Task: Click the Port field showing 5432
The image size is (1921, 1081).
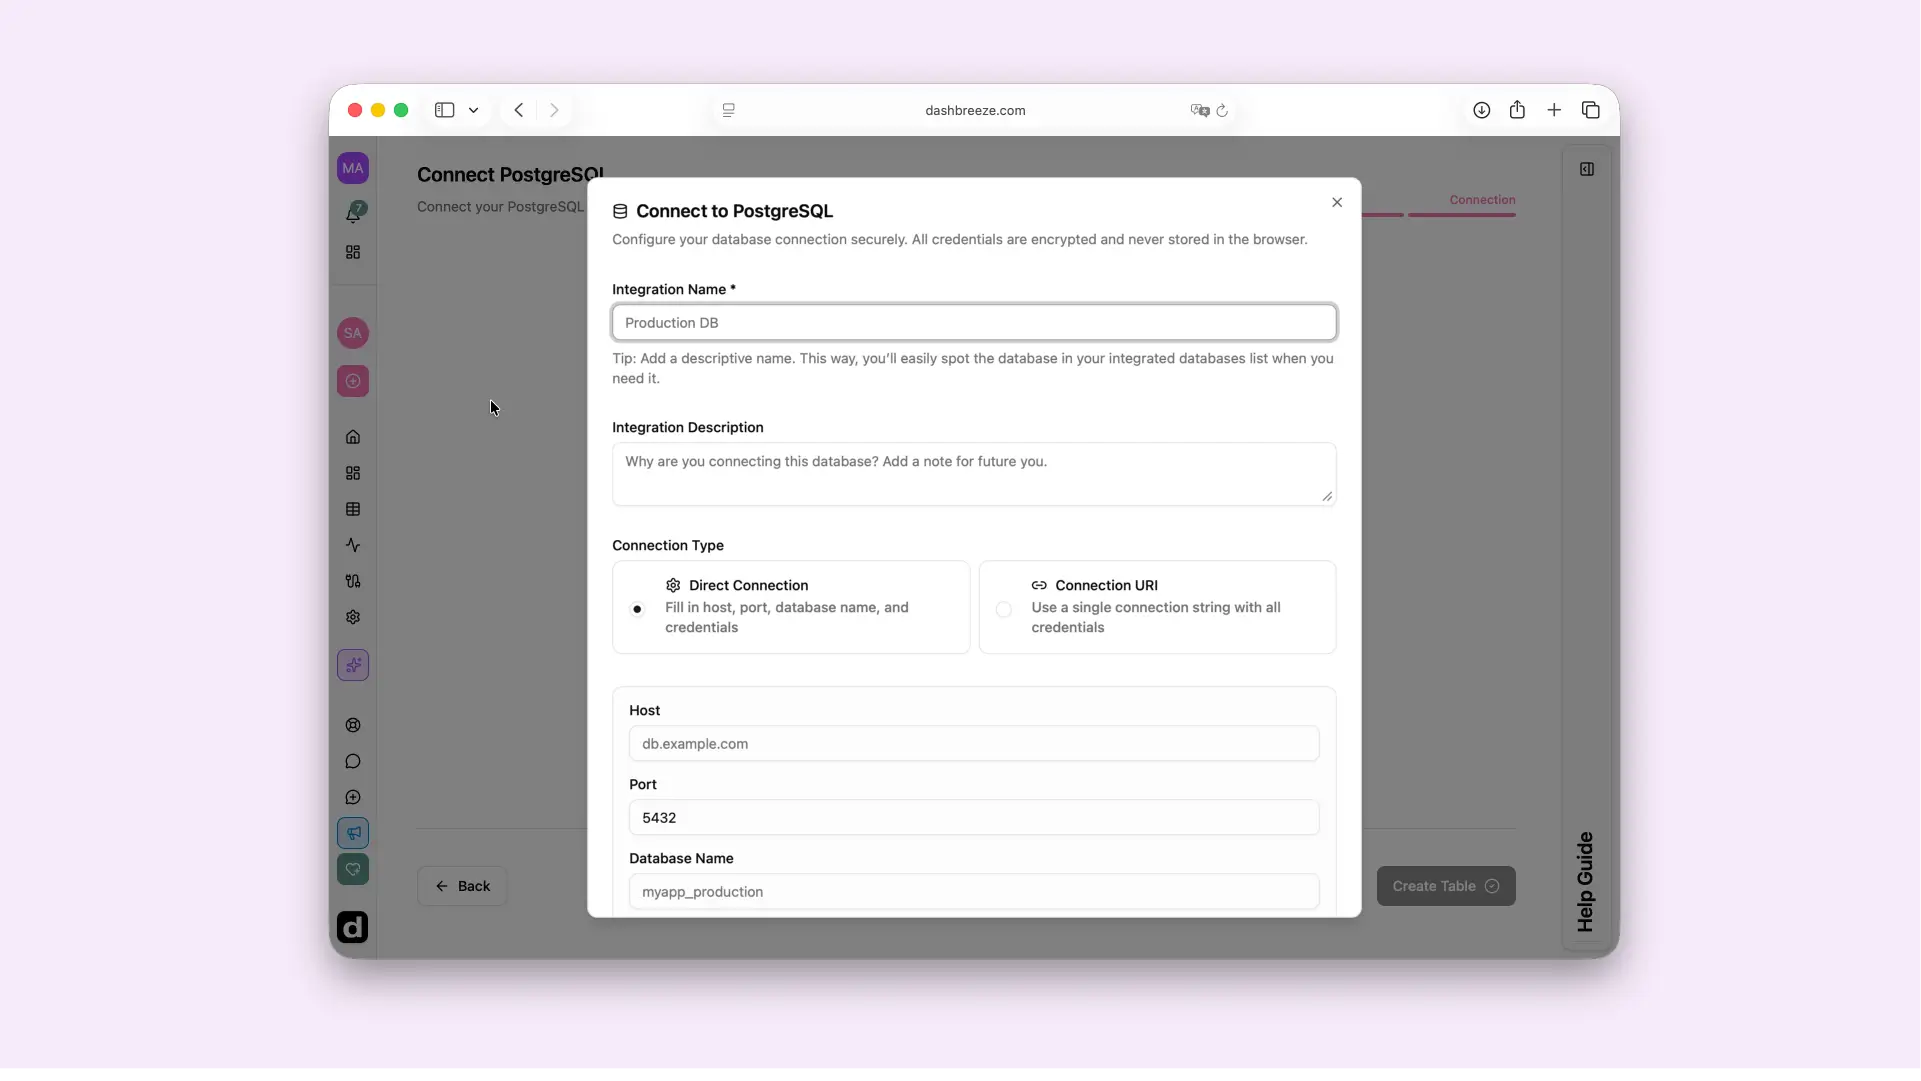Action: tap(974, 818)
